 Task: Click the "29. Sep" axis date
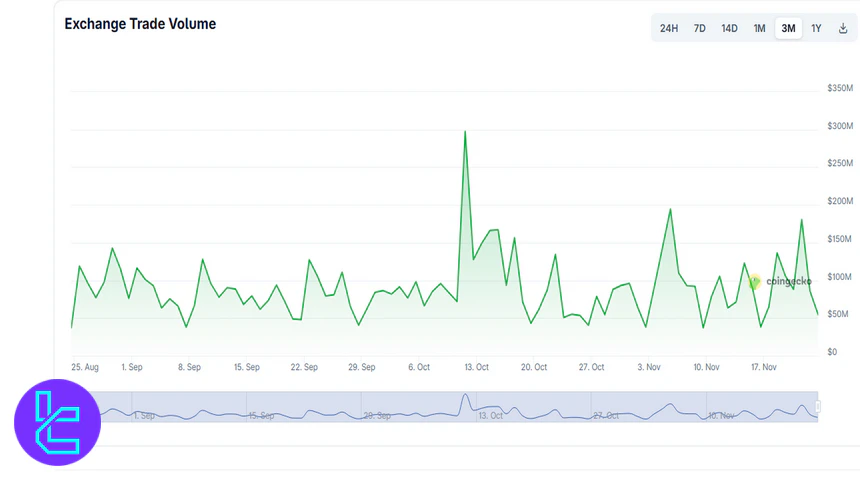(361, 367)
